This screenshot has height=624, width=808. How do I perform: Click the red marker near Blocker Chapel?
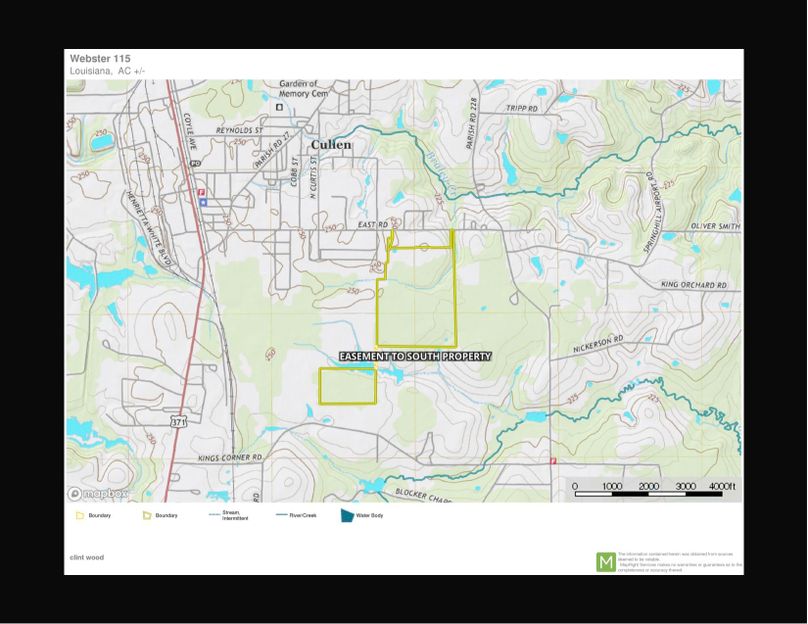[551, 461]
